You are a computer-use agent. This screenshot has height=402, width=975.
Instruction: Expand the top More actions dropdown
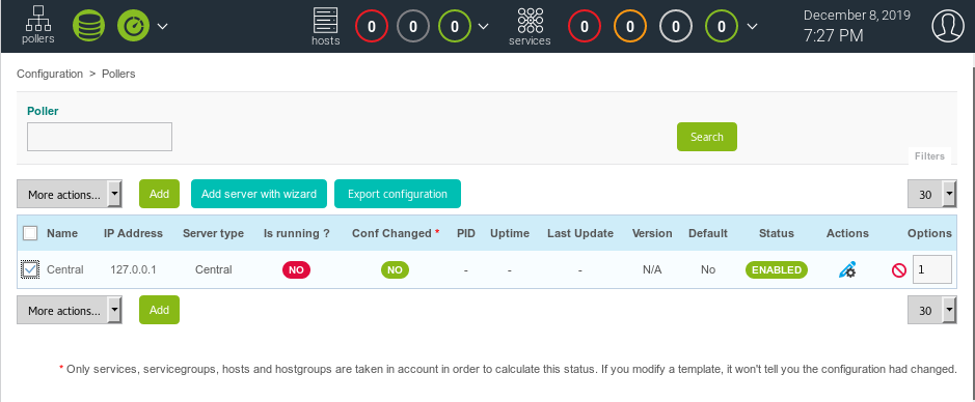[x=69, y=194]
